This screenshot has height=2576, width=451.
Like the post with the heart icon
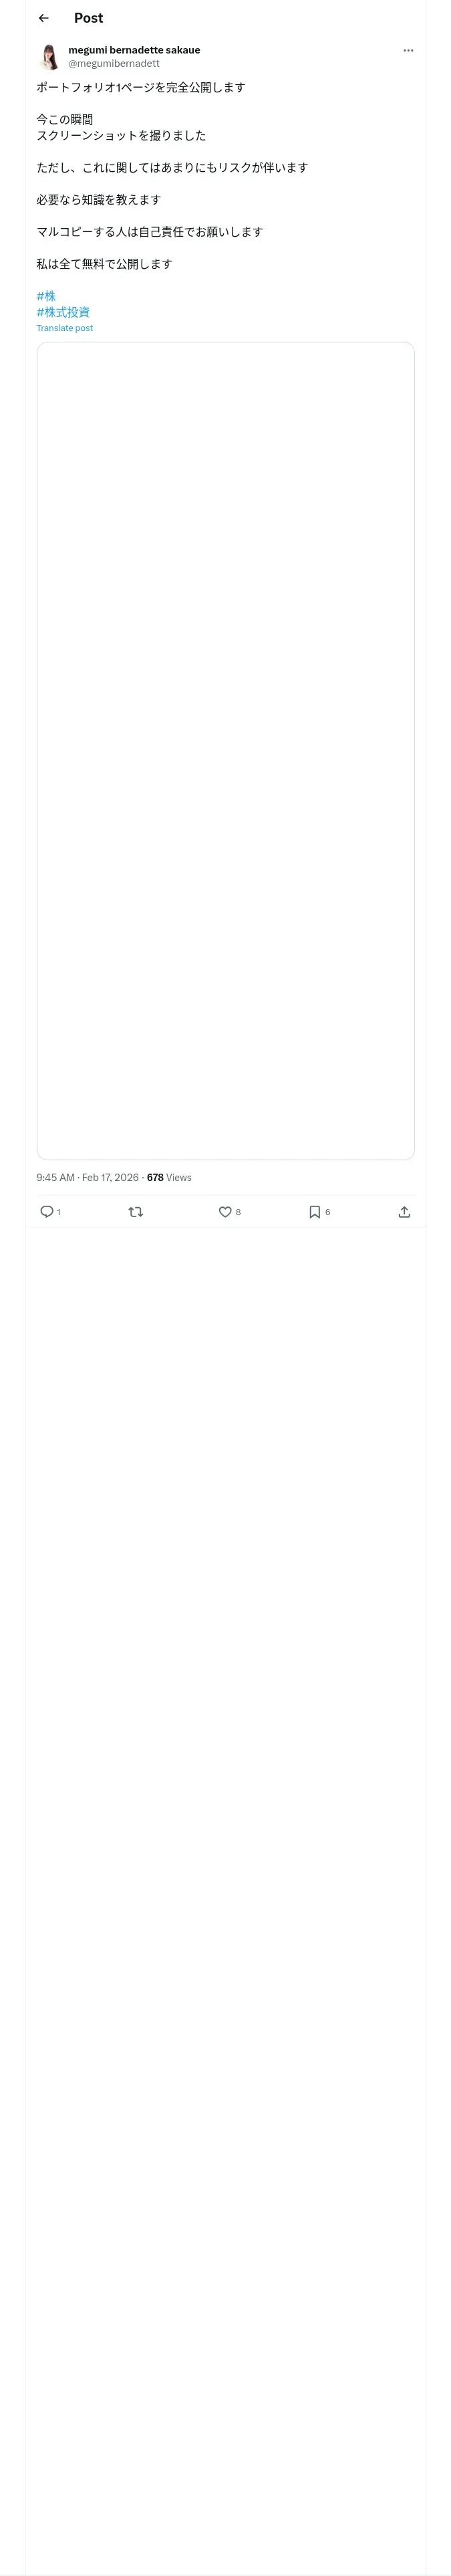pyautogui.click(x=225, y=1211)
